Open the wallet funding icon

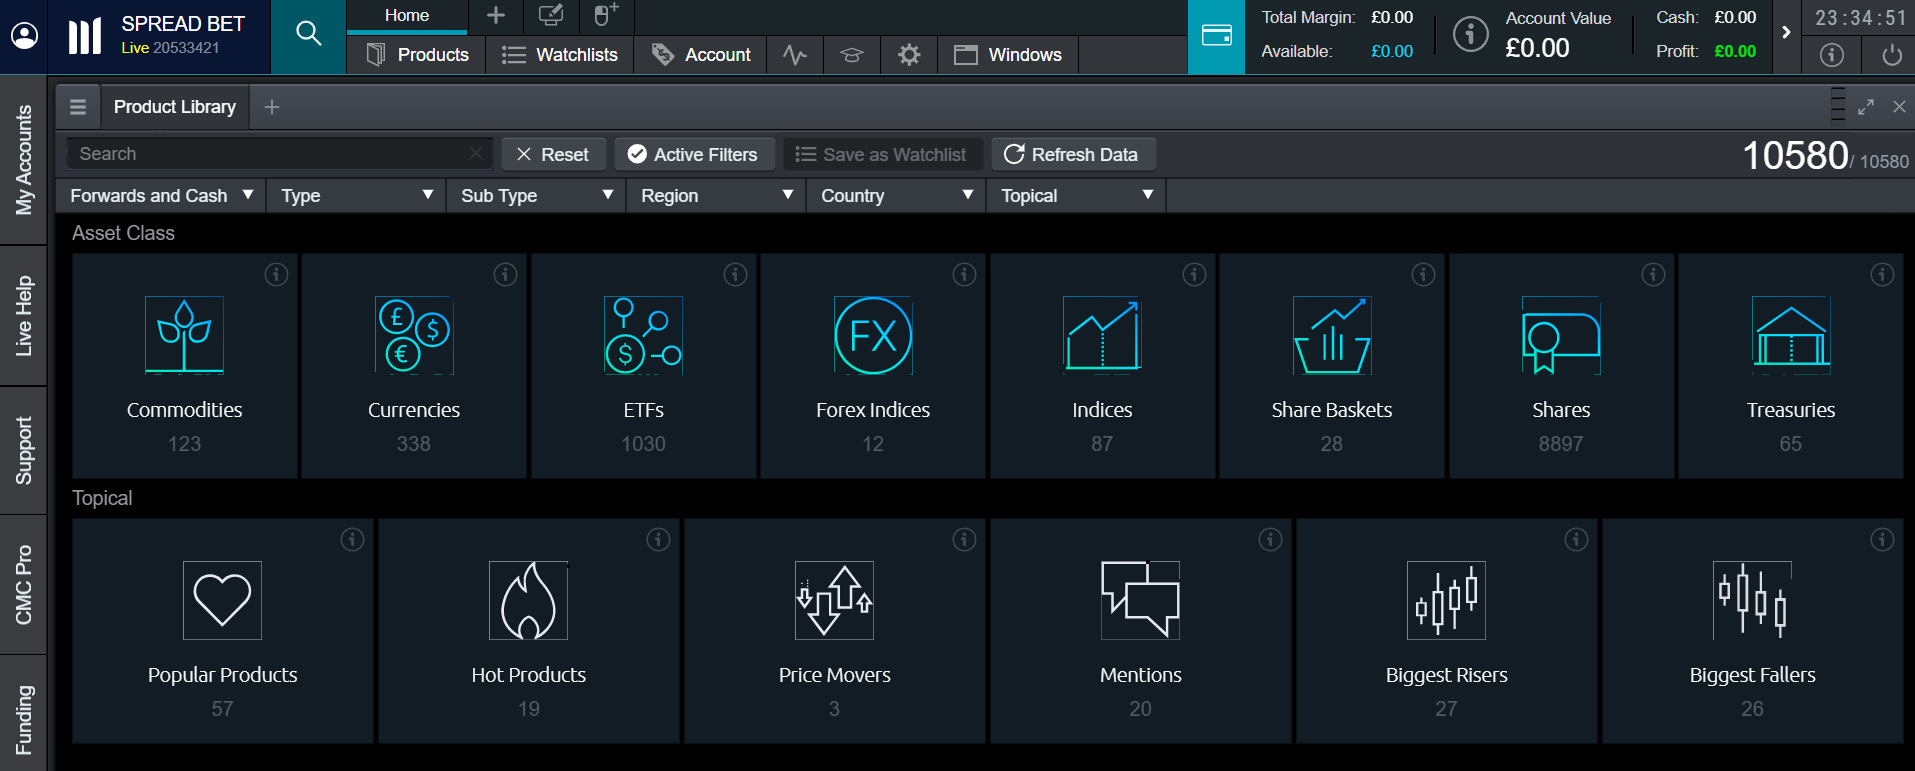(x=1216, y=36)
